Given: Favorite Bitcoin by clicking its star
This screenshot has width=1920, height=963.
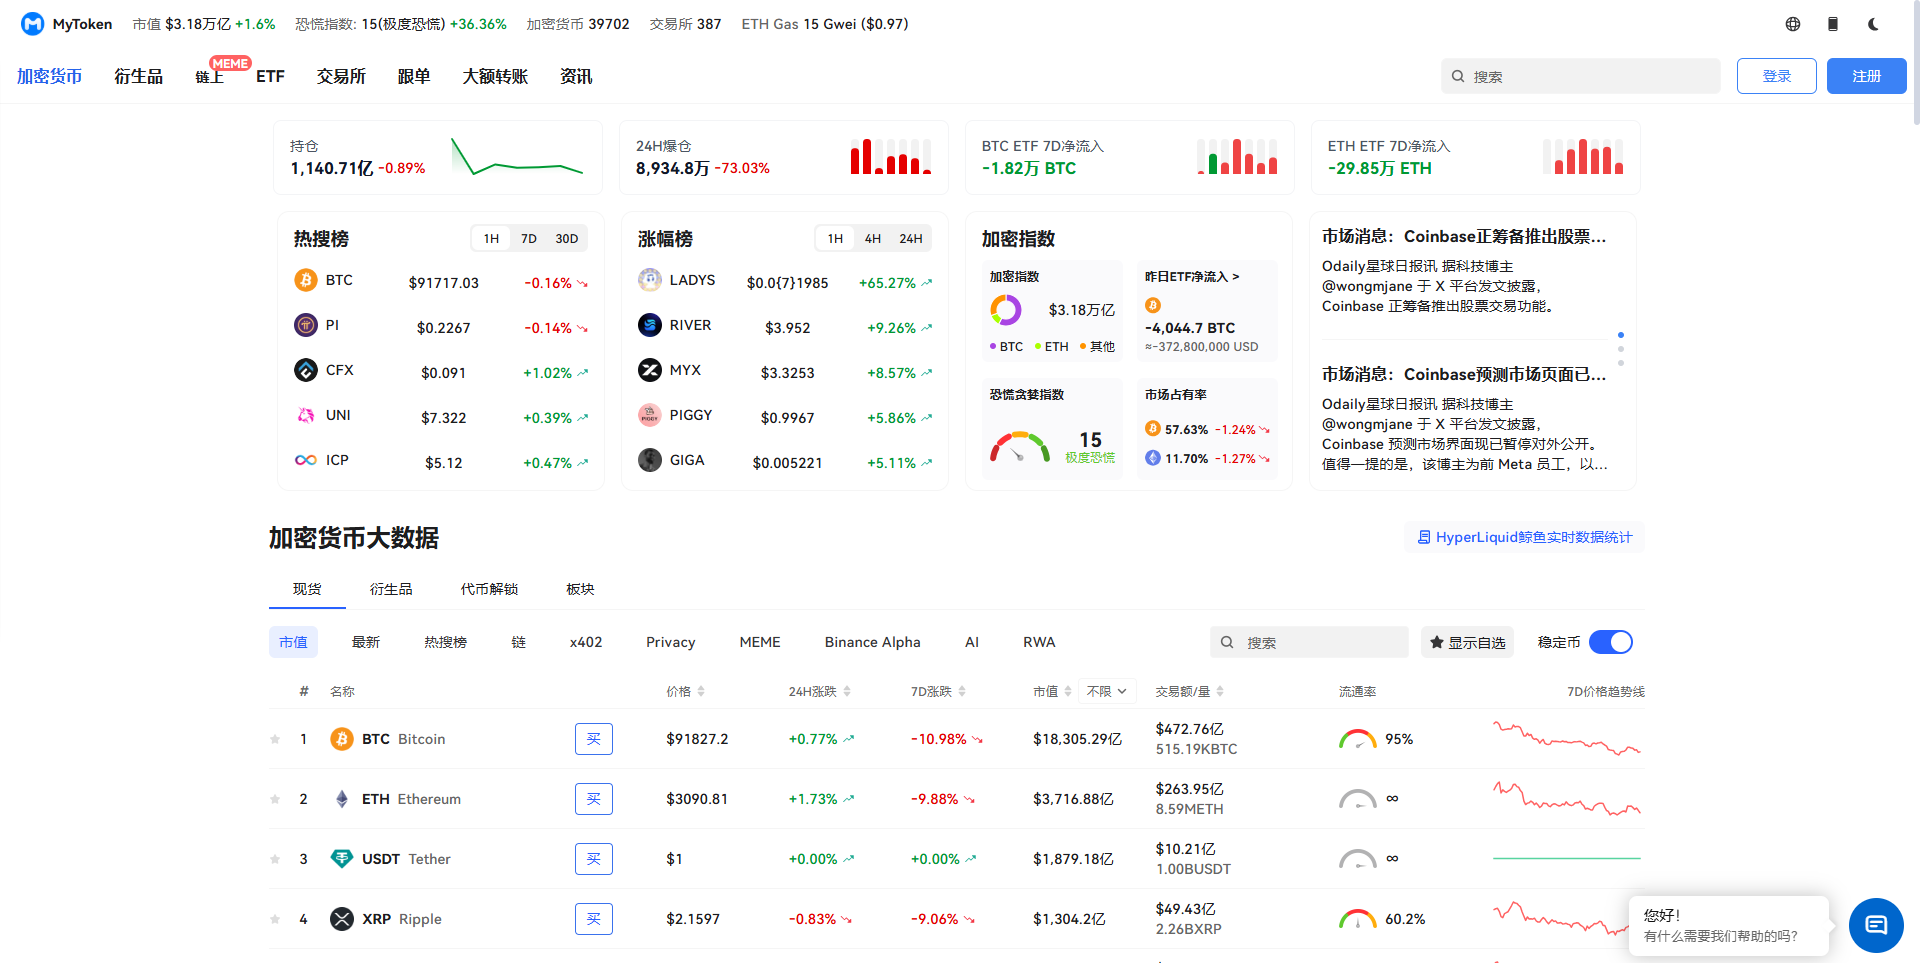Looking at the screenshot, I should (x=274, y=739).
